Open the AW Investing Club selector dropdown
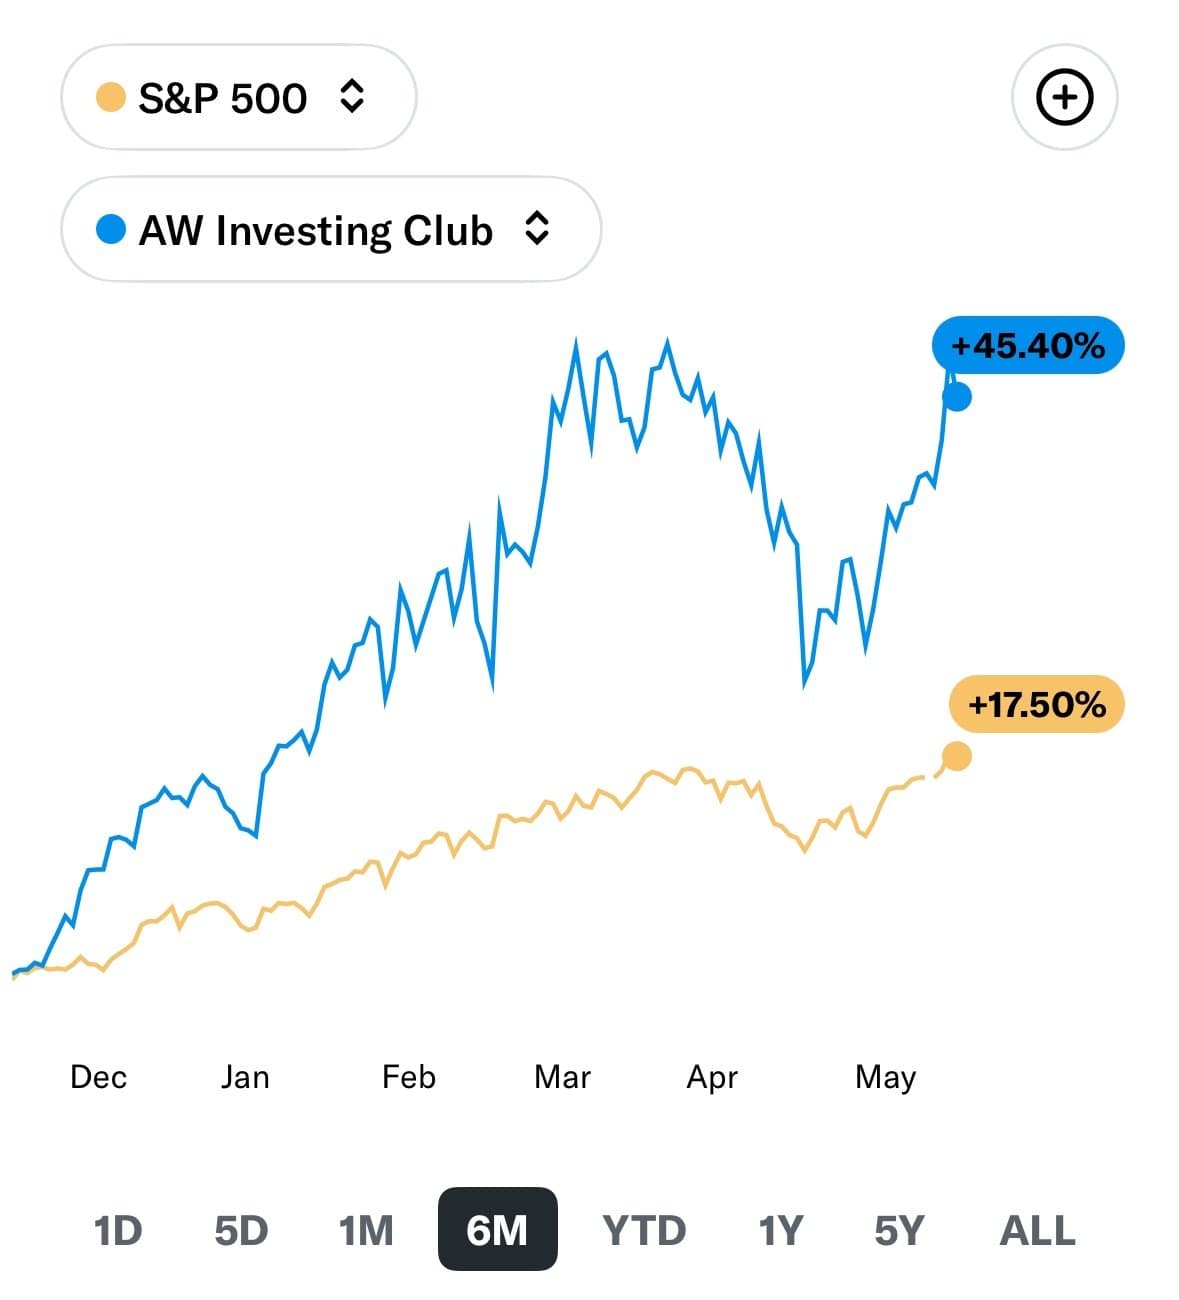The height and width of the screenshot is (1300, 1179). click(330, 230)
